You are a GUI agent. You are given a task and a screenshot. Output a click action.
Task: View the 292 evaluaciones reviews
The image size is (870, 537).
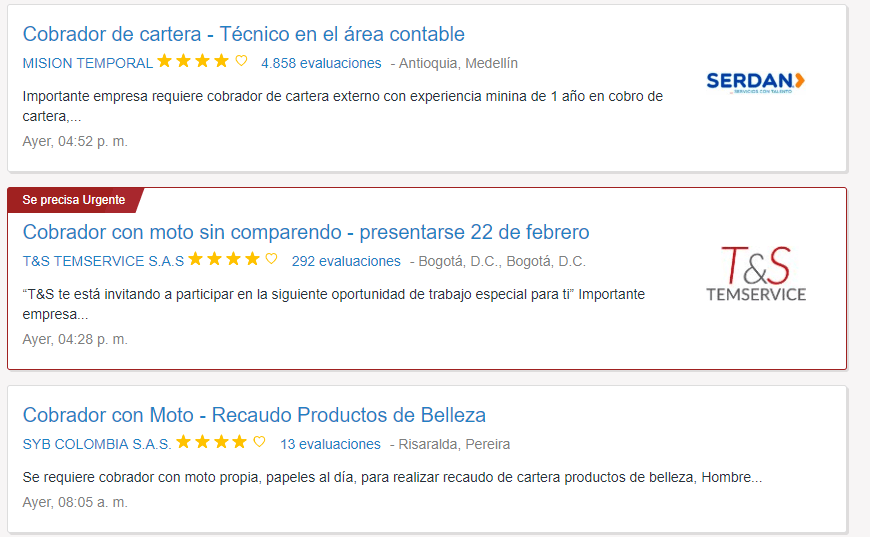click(x=346, y=261)
